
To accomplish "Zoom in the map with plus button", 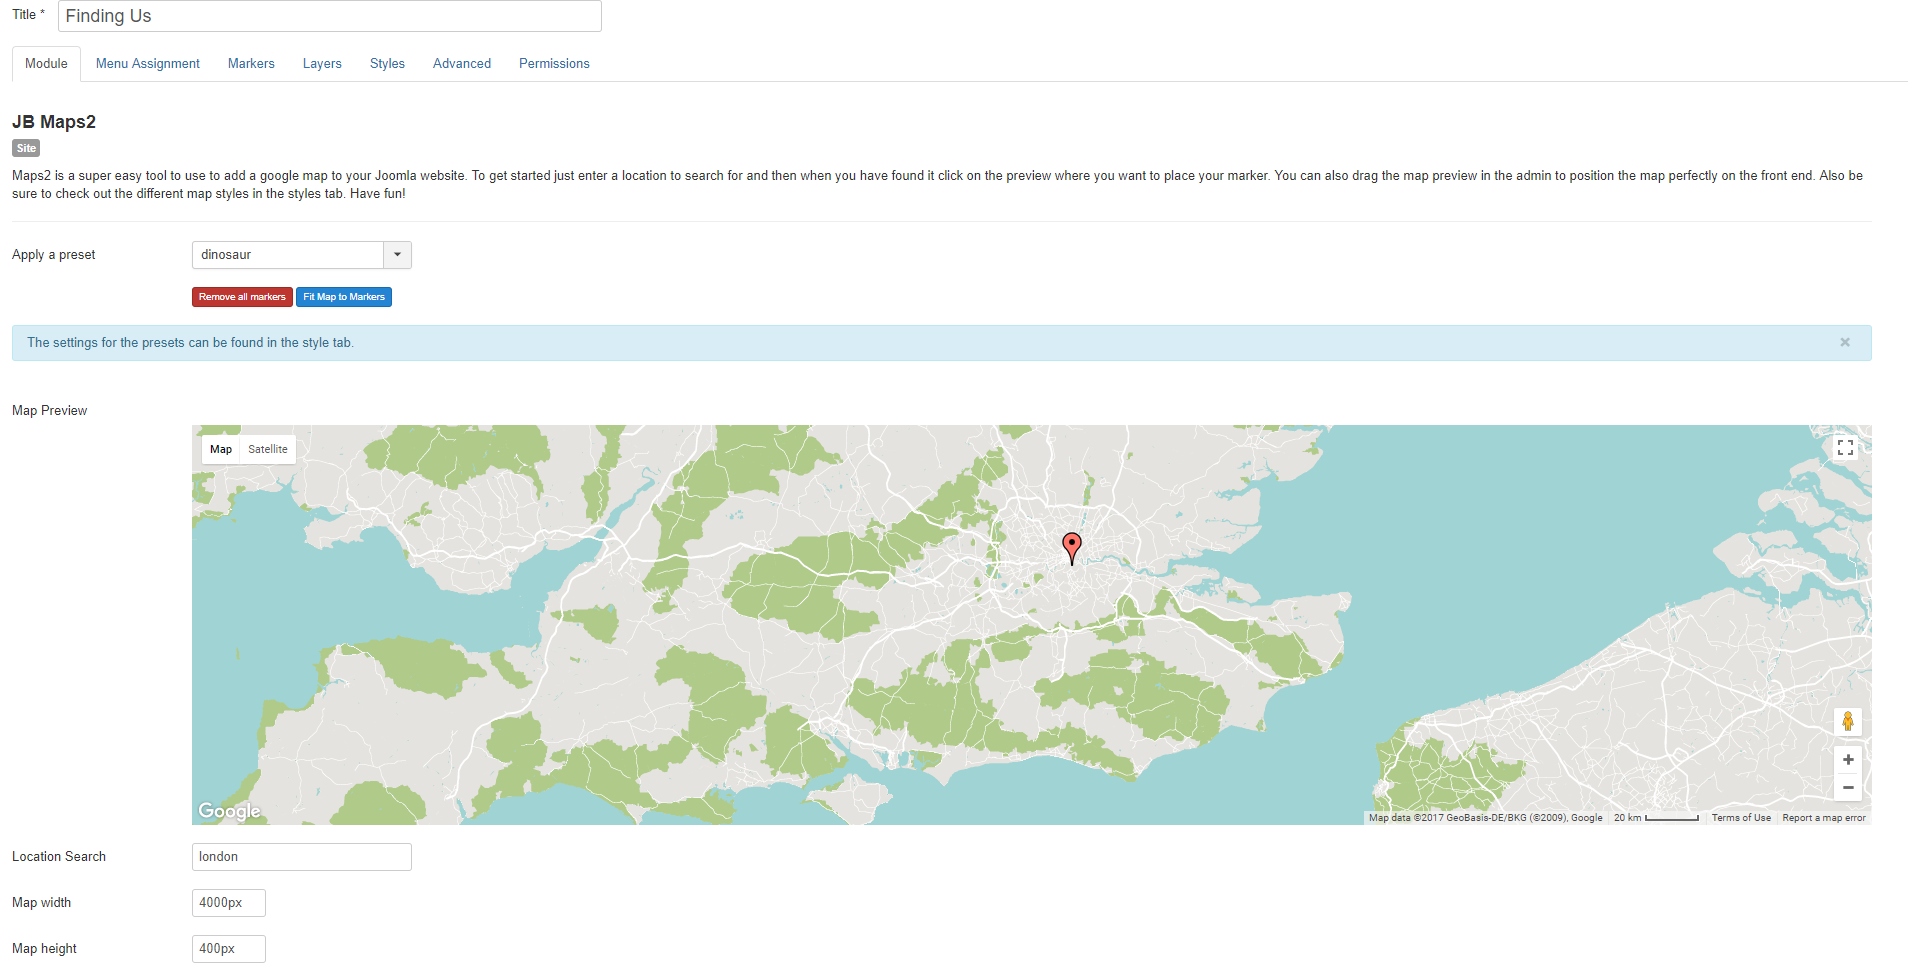I will pyautogui.click(x=1847, y=760).
